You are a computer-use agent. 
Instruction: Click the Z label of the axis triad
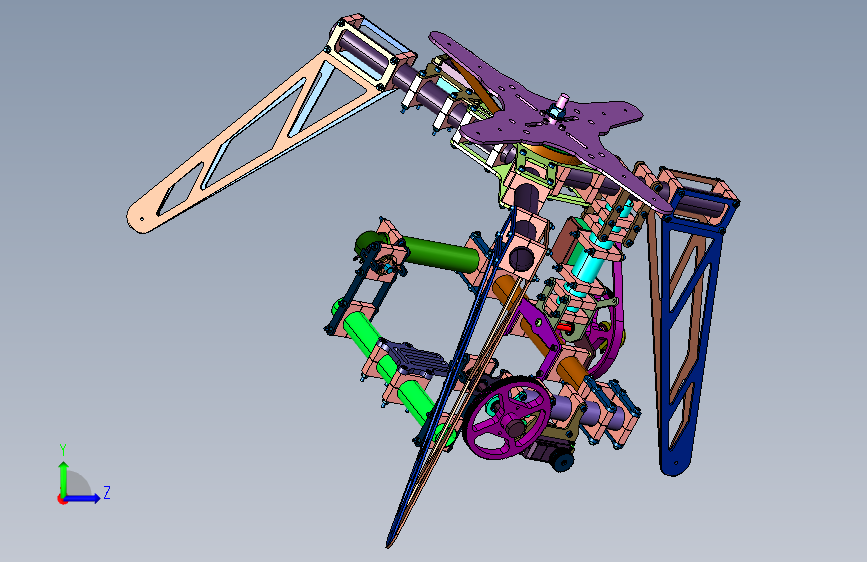coord(107,492)
